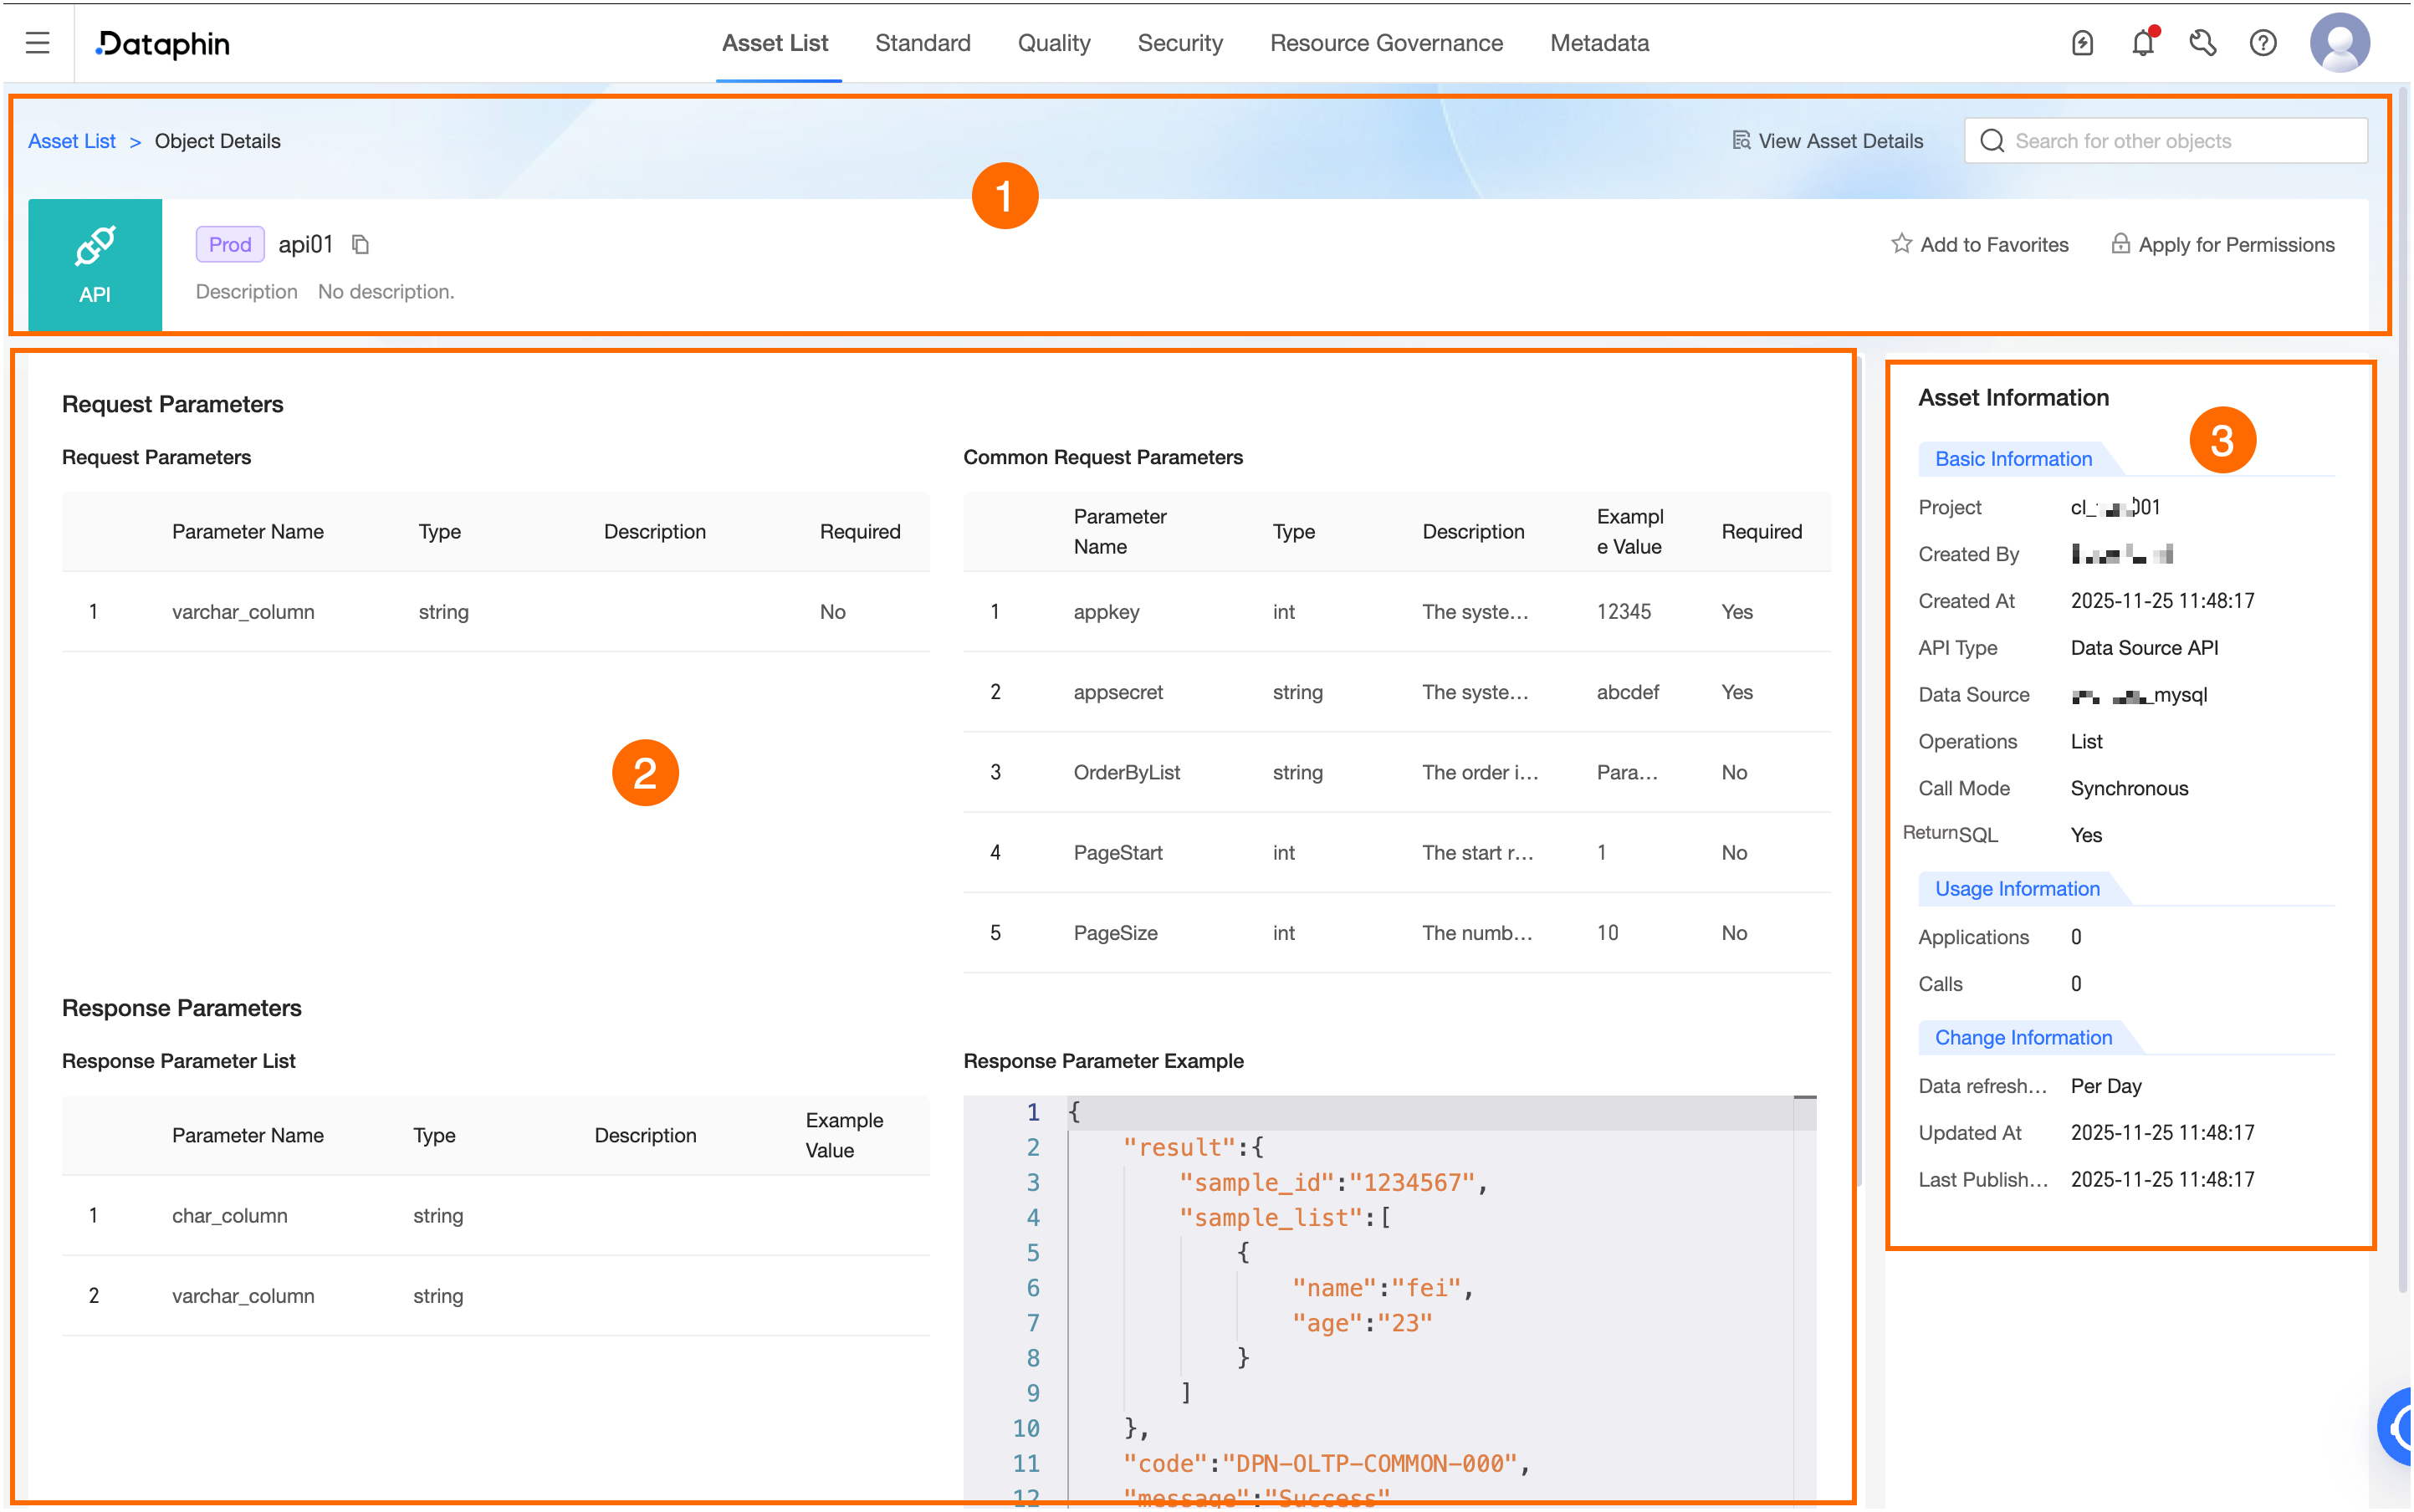Open the Quality tab
The width and height of the screenshot is (2414, 1512).
point(1054,43)
